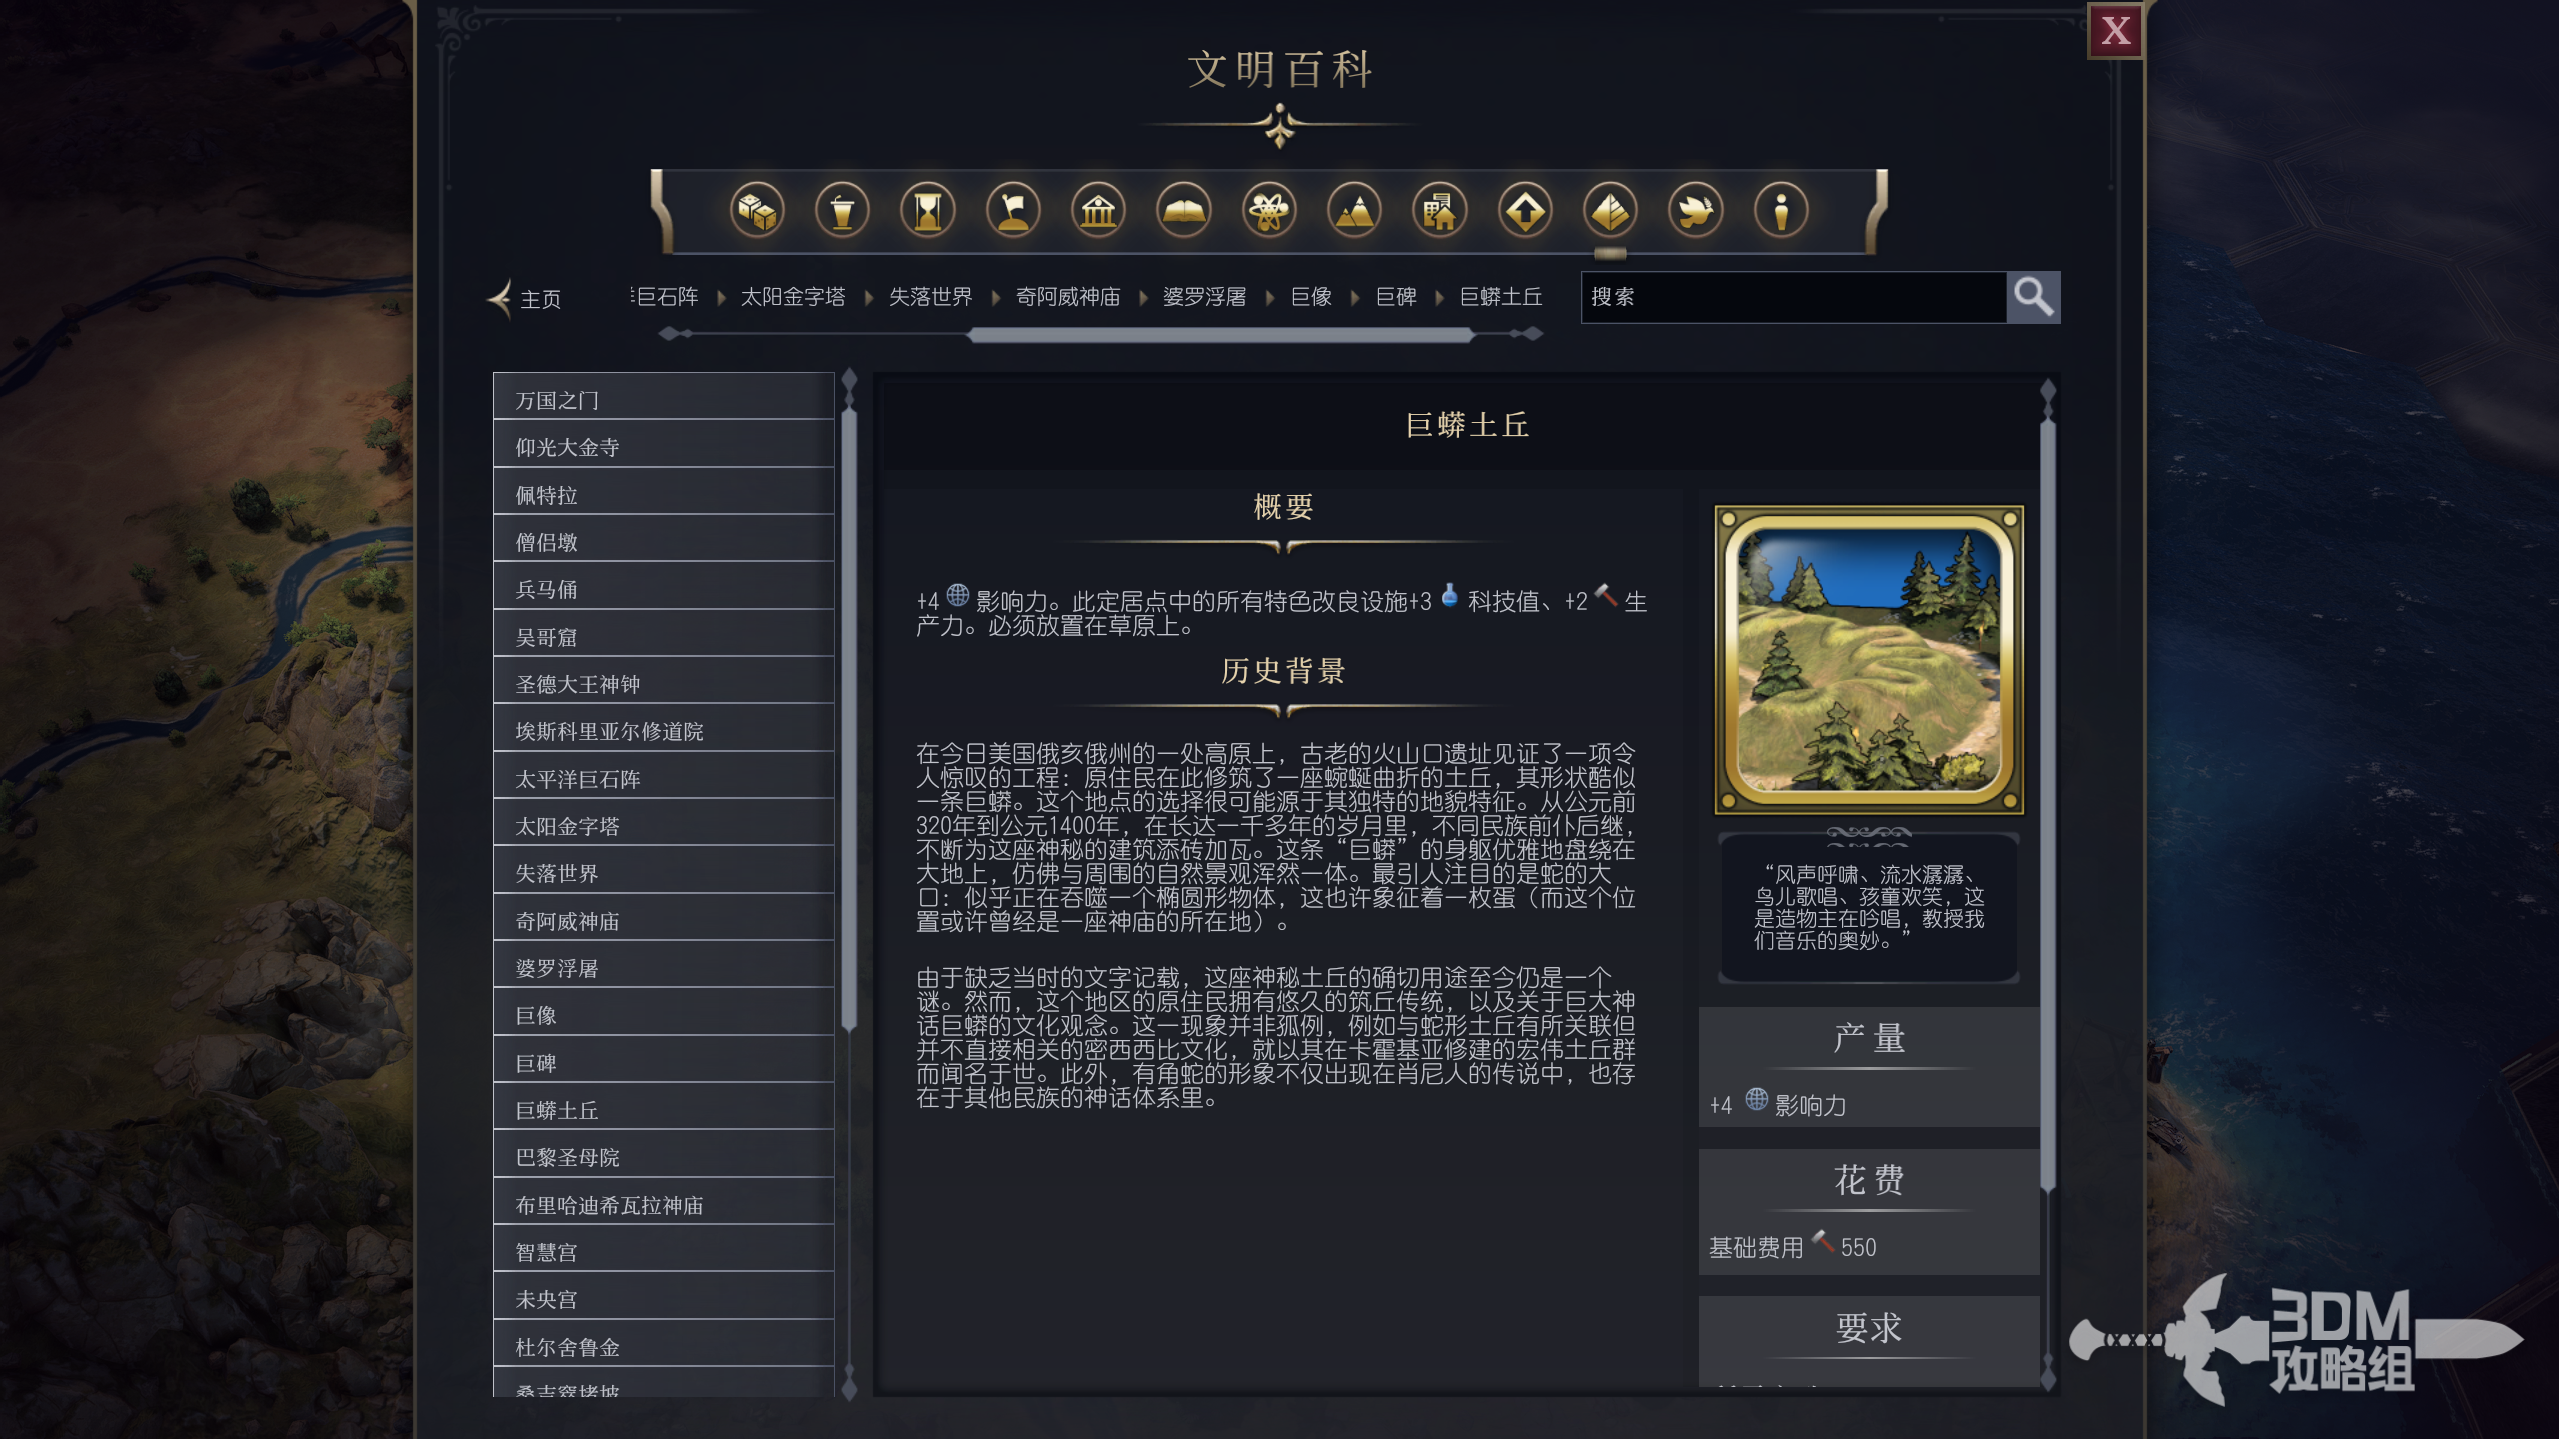The height and width of the screenshot is (1439, 2559).
Task: Open 失落世界 in the breadcrumb history
Action: pos(930,297)
